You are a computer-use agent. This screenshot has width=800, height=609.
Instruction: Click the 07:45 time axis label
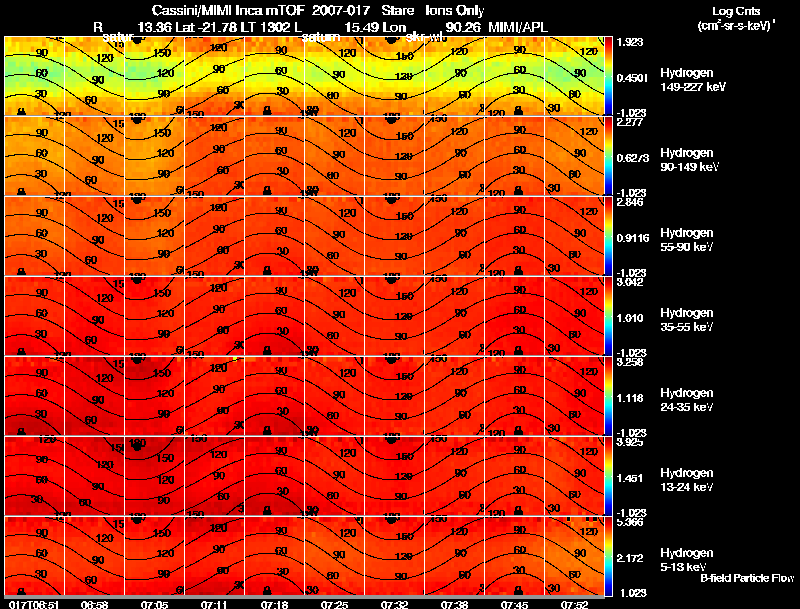(x=514, y=604)
